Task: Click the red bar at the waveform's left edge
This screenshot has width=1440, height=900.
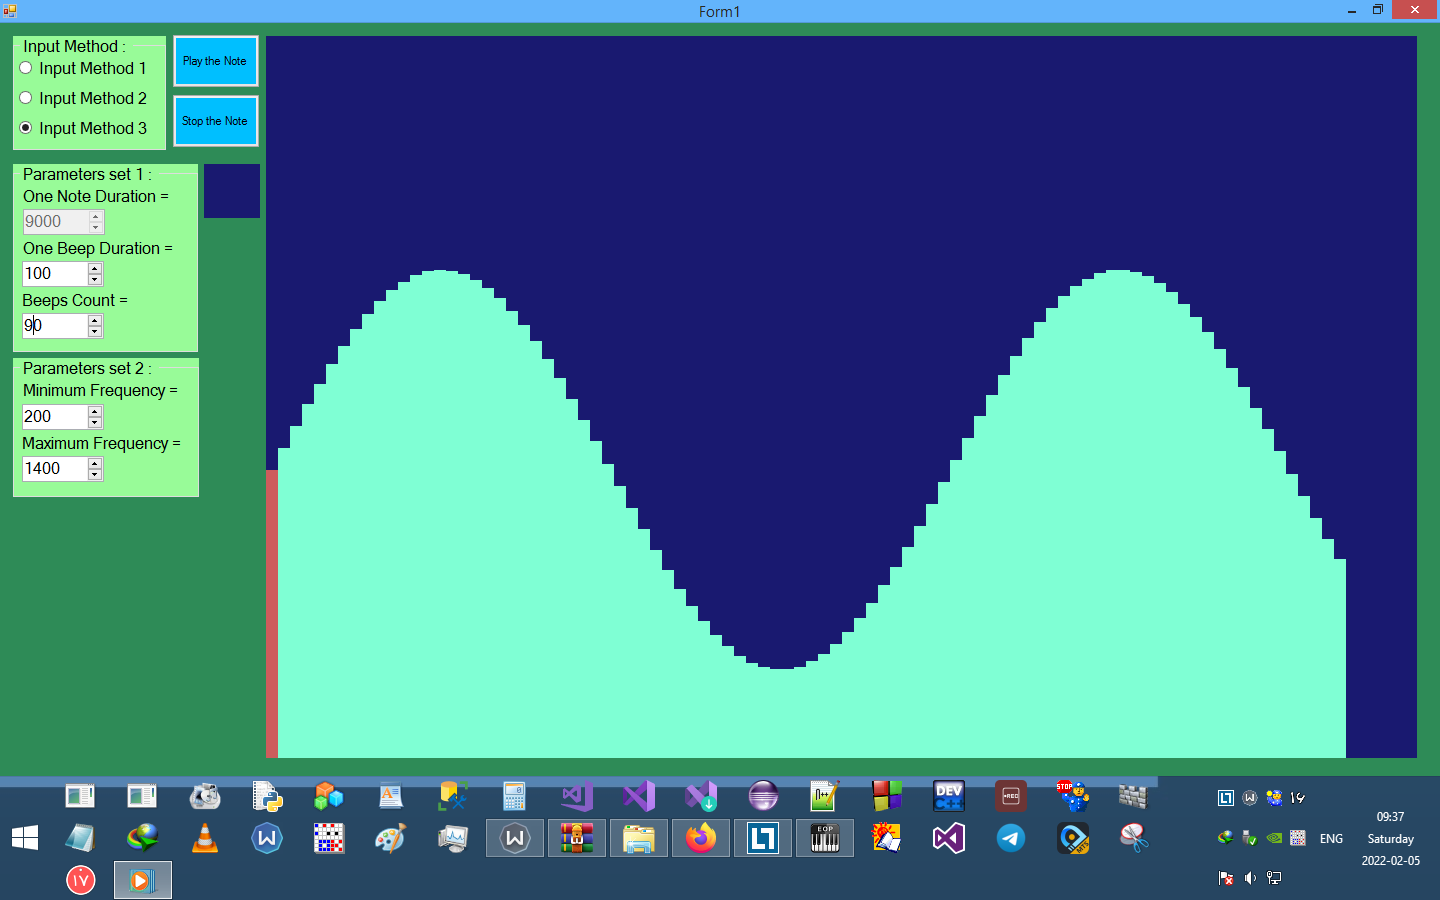Action: click(271, 612)
